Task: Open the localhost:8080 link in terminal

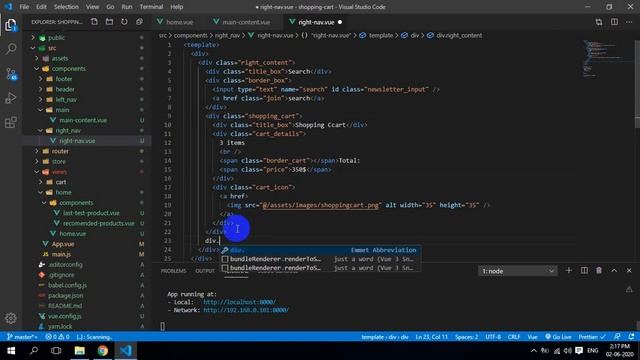Action: coord(240,302)
